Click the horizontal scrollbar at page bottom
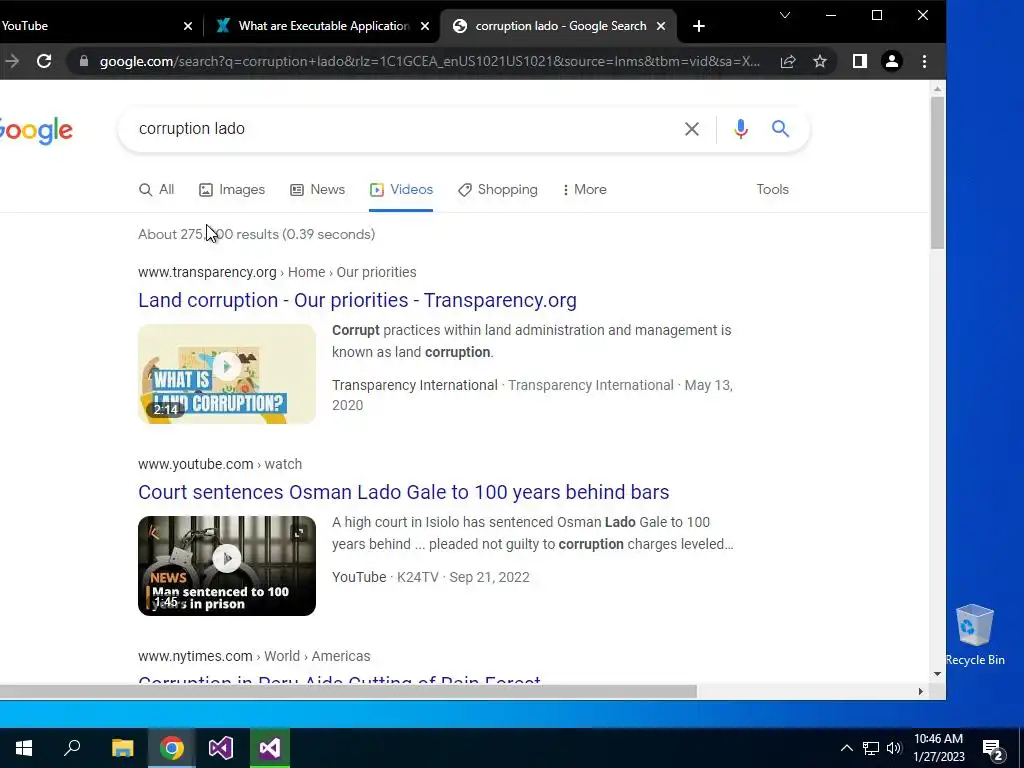Viewport: 1024px width, 768px height. click(348, 692)
